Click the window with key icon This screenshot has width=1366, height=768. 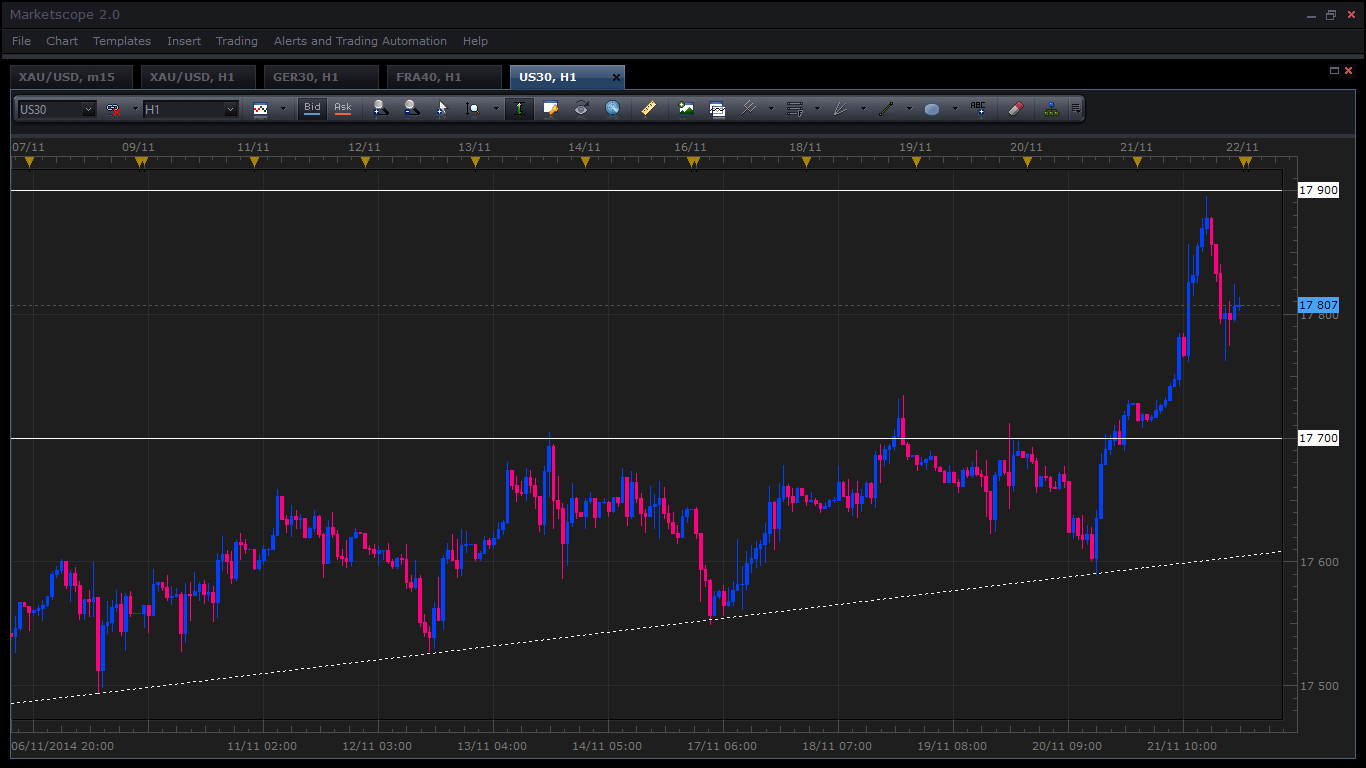click(550, 109)
